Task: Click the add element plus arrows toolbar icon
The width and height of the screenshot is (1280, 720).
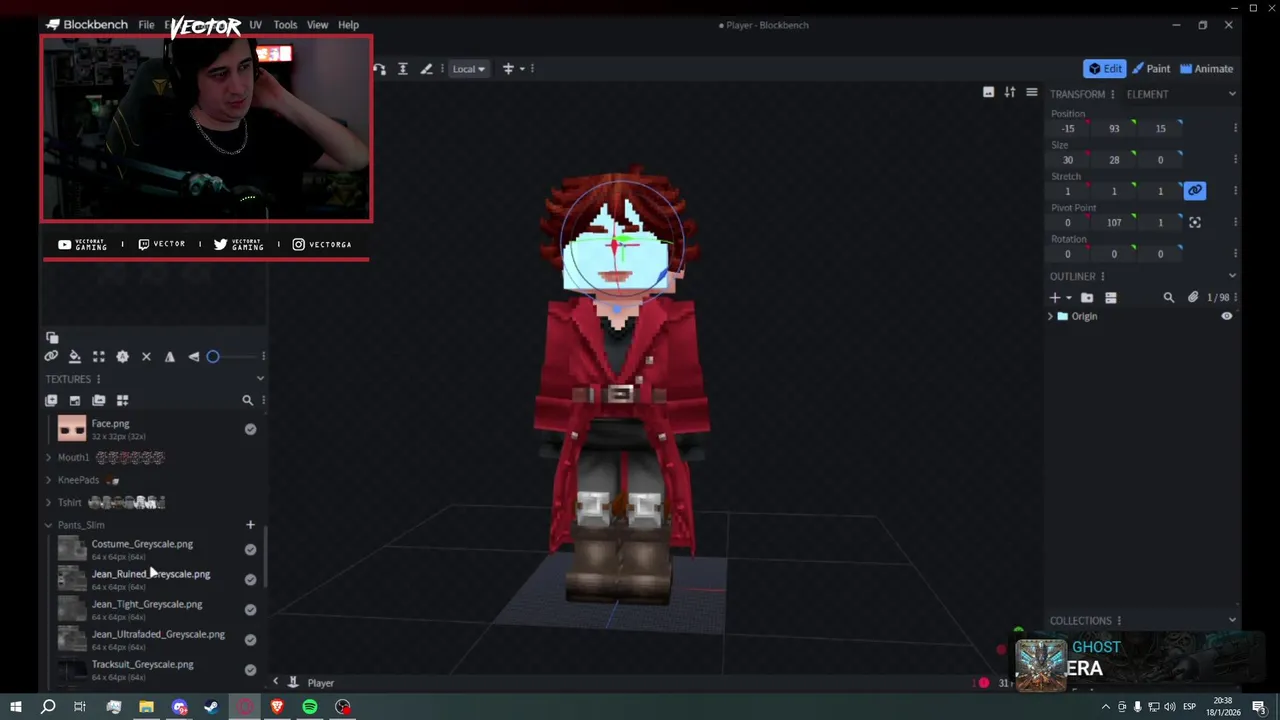Action: pyautogui.click(x=508, y=69)
